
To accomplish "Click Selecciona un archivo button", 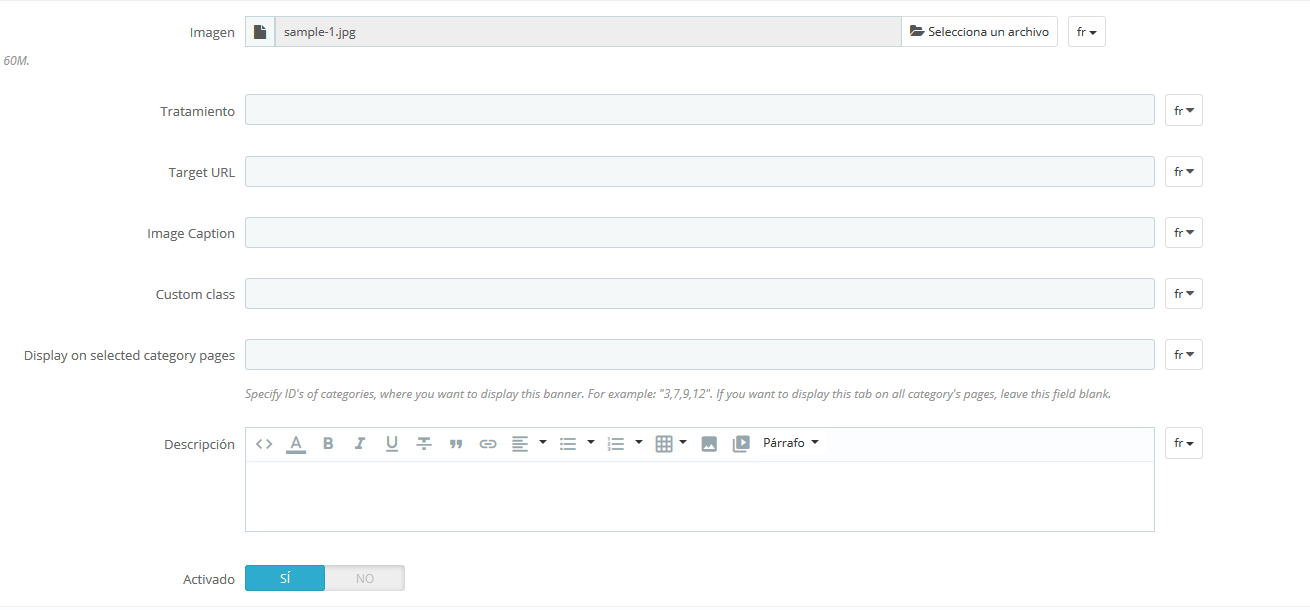I will coord(979,32).
